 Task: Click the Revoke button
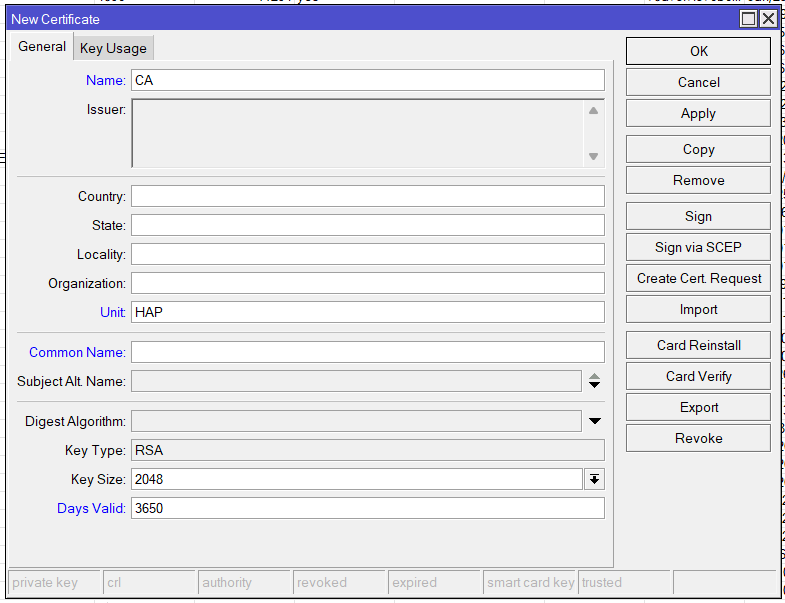(x=698, y=439)
